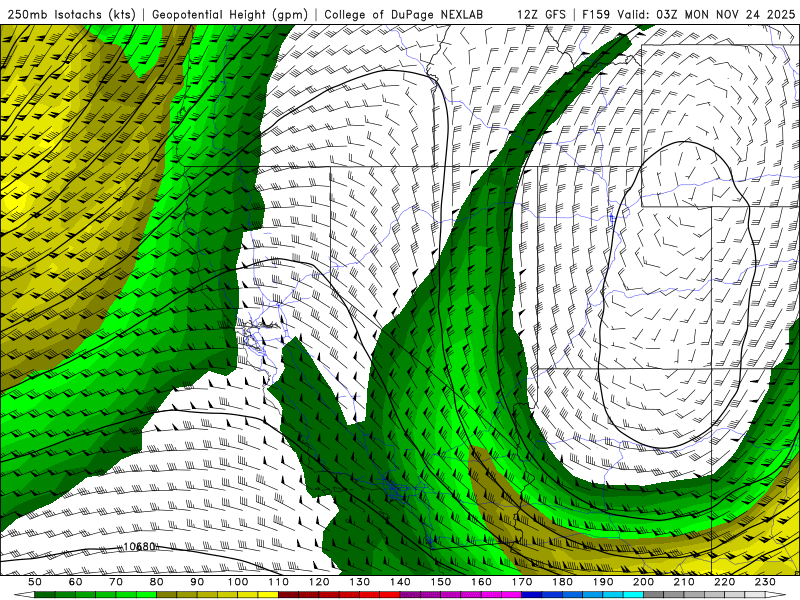This screenshot has width=800, height=600.
Task: Click 'College of DuPage NEXLAB' header text
Action: click(x=404, y=14)
